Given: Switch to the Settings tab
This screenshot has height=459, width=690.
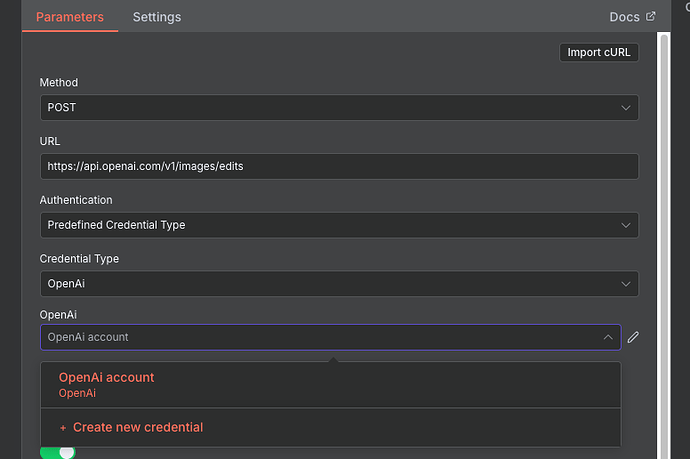Looking at the screenshot, I should 157,17.
